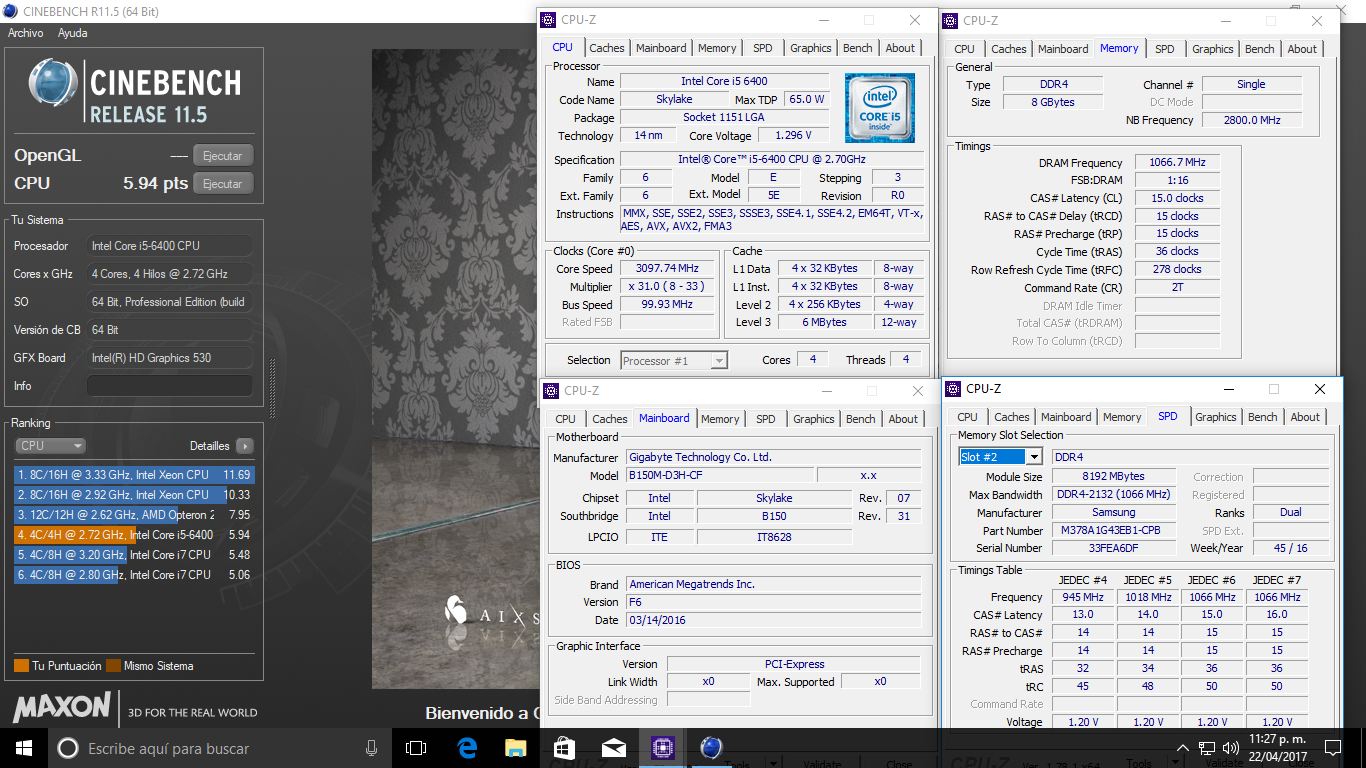Open File Explorer from the taskbar
This screenshot has height=768, width=1366.
coord(515,748)
